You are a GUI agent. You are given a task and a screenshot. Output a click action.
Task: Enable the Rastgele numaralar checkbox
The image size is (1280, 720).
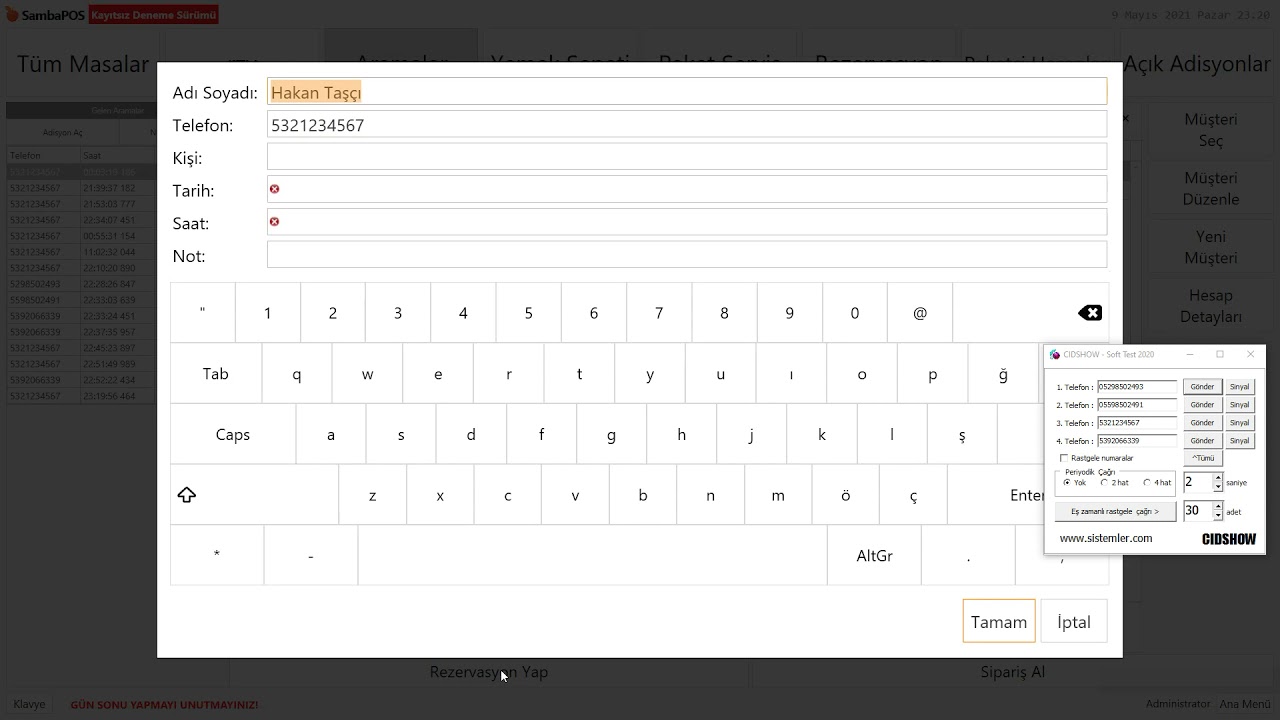(1064, 458)
